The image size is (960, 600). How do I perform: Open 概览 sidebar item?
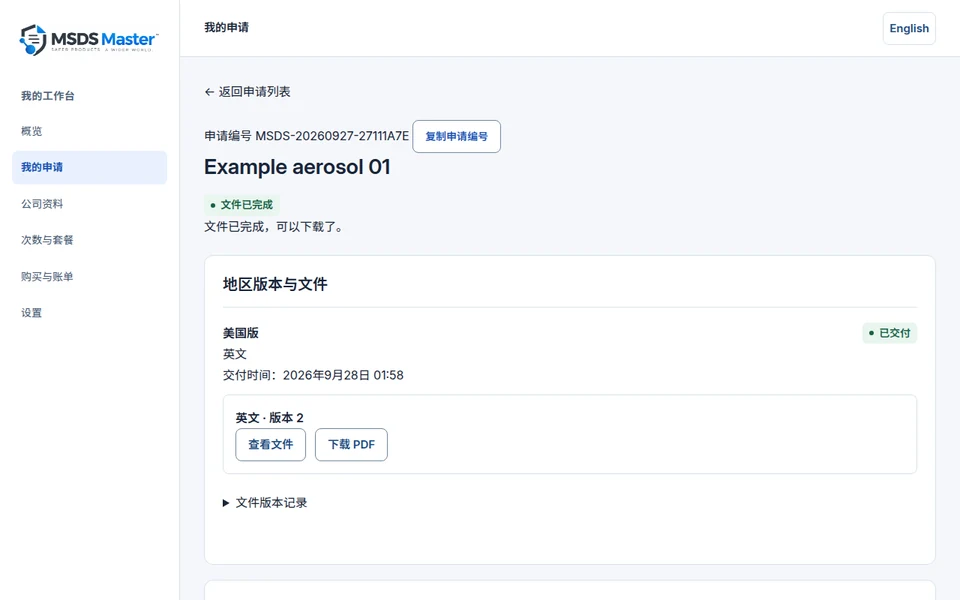pyautogui.click(x=32, y=131)
